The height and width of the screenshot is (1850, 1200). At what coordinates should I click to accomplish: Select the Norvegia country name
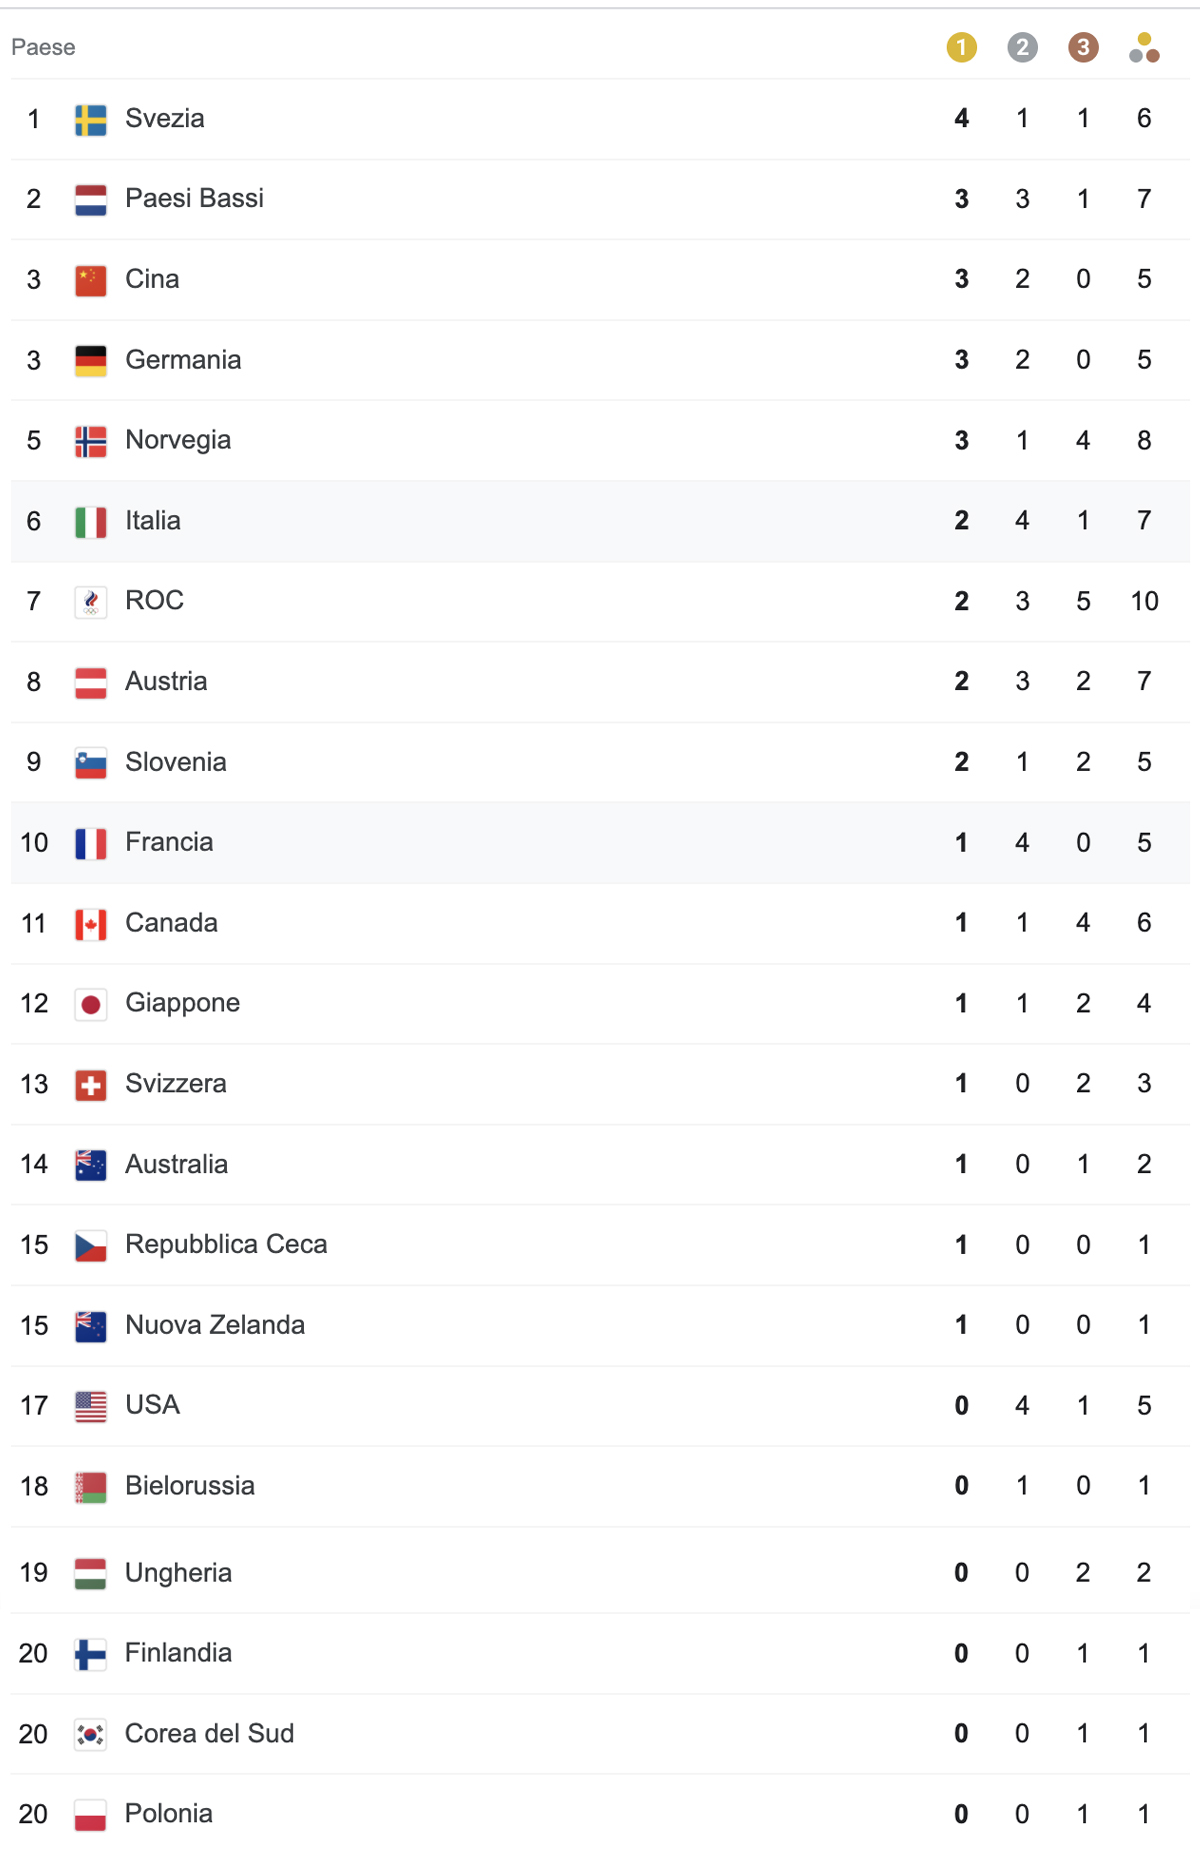[178, 440]
